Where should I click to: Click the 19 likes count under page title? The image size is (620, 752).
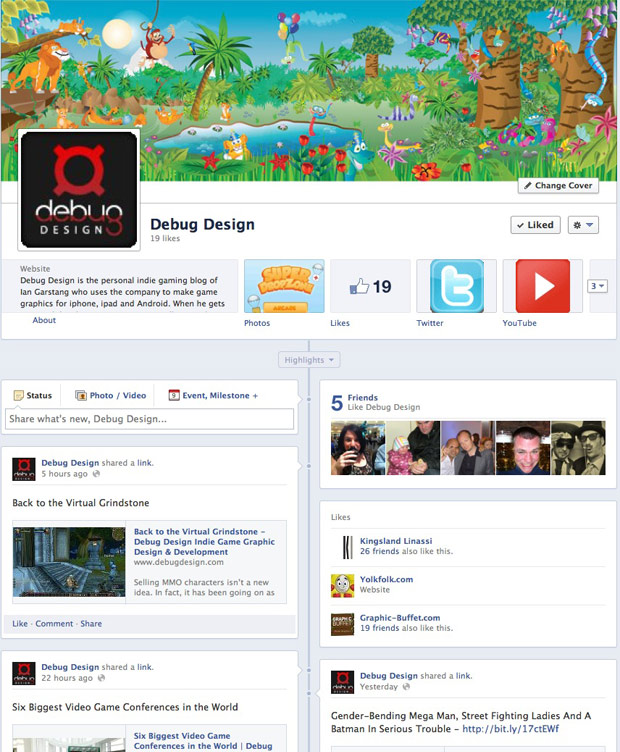tap(165, 238)
